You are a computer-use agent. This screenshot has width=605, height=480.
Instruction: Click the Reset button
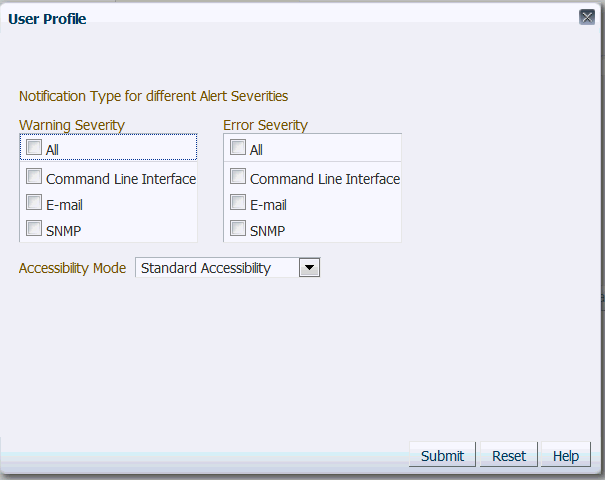509,455
